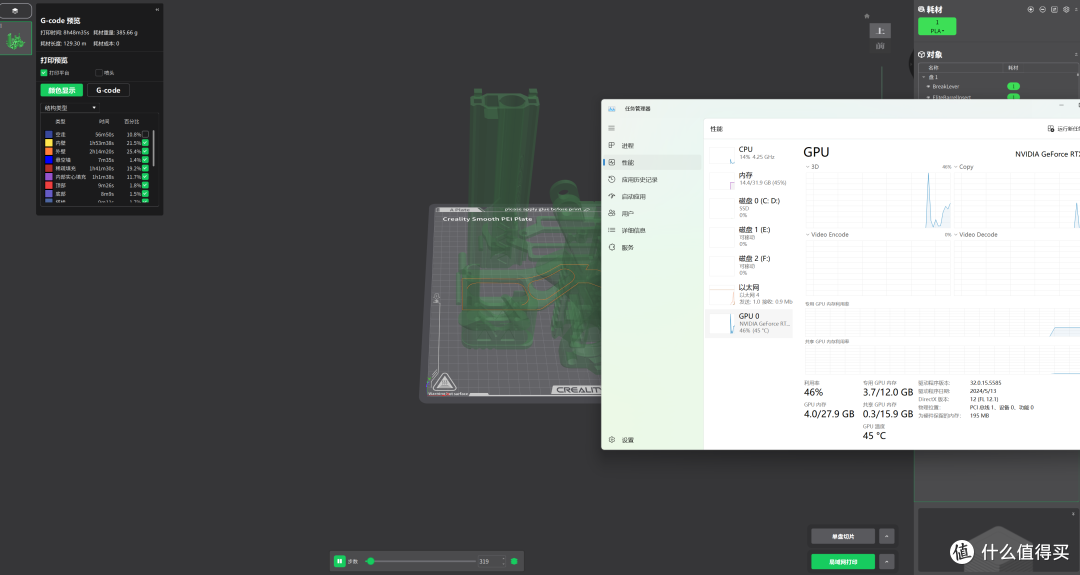Click the plate cube icon at top-left
This screenshot has height=575, width=1080.
15,11
